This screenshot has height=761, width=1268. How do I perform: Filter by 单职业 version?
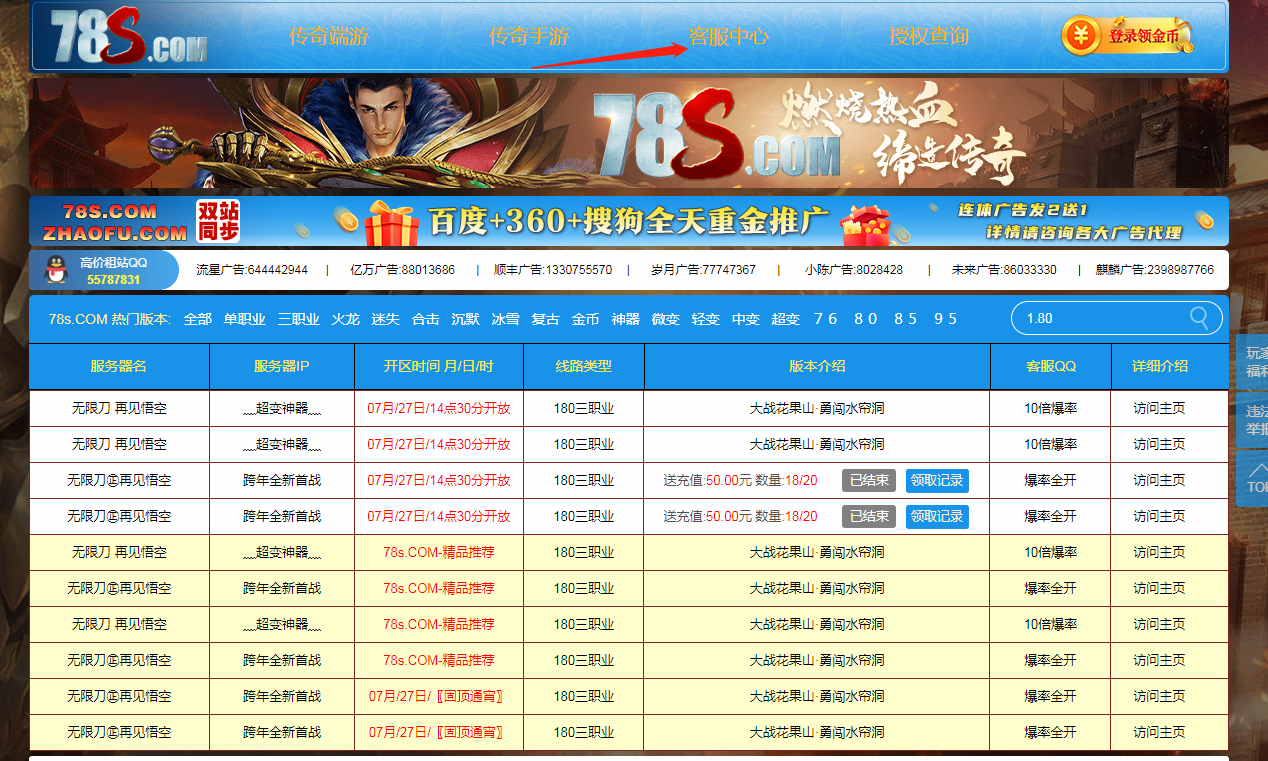click(x=244, y=319)
